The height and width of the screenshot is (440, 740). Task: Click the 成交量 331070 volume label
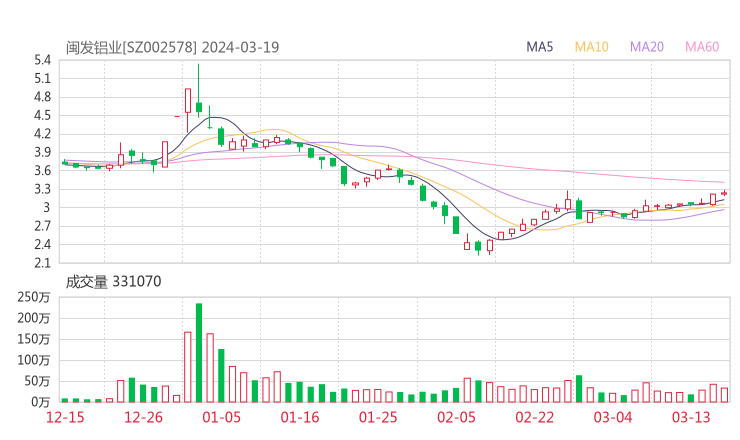click(x=113, y=282)
